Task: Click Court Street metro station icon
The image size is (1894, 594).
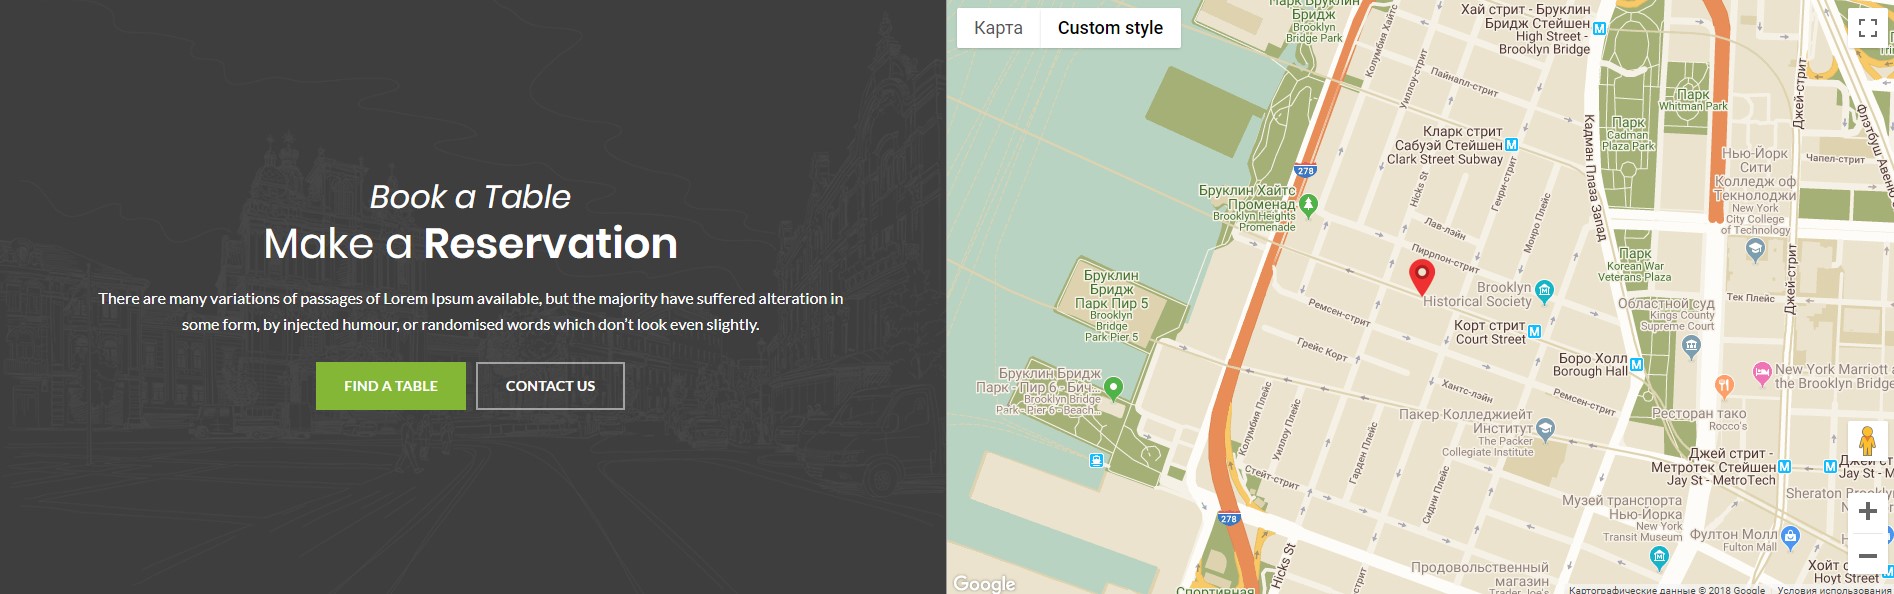Action: 1534,331
